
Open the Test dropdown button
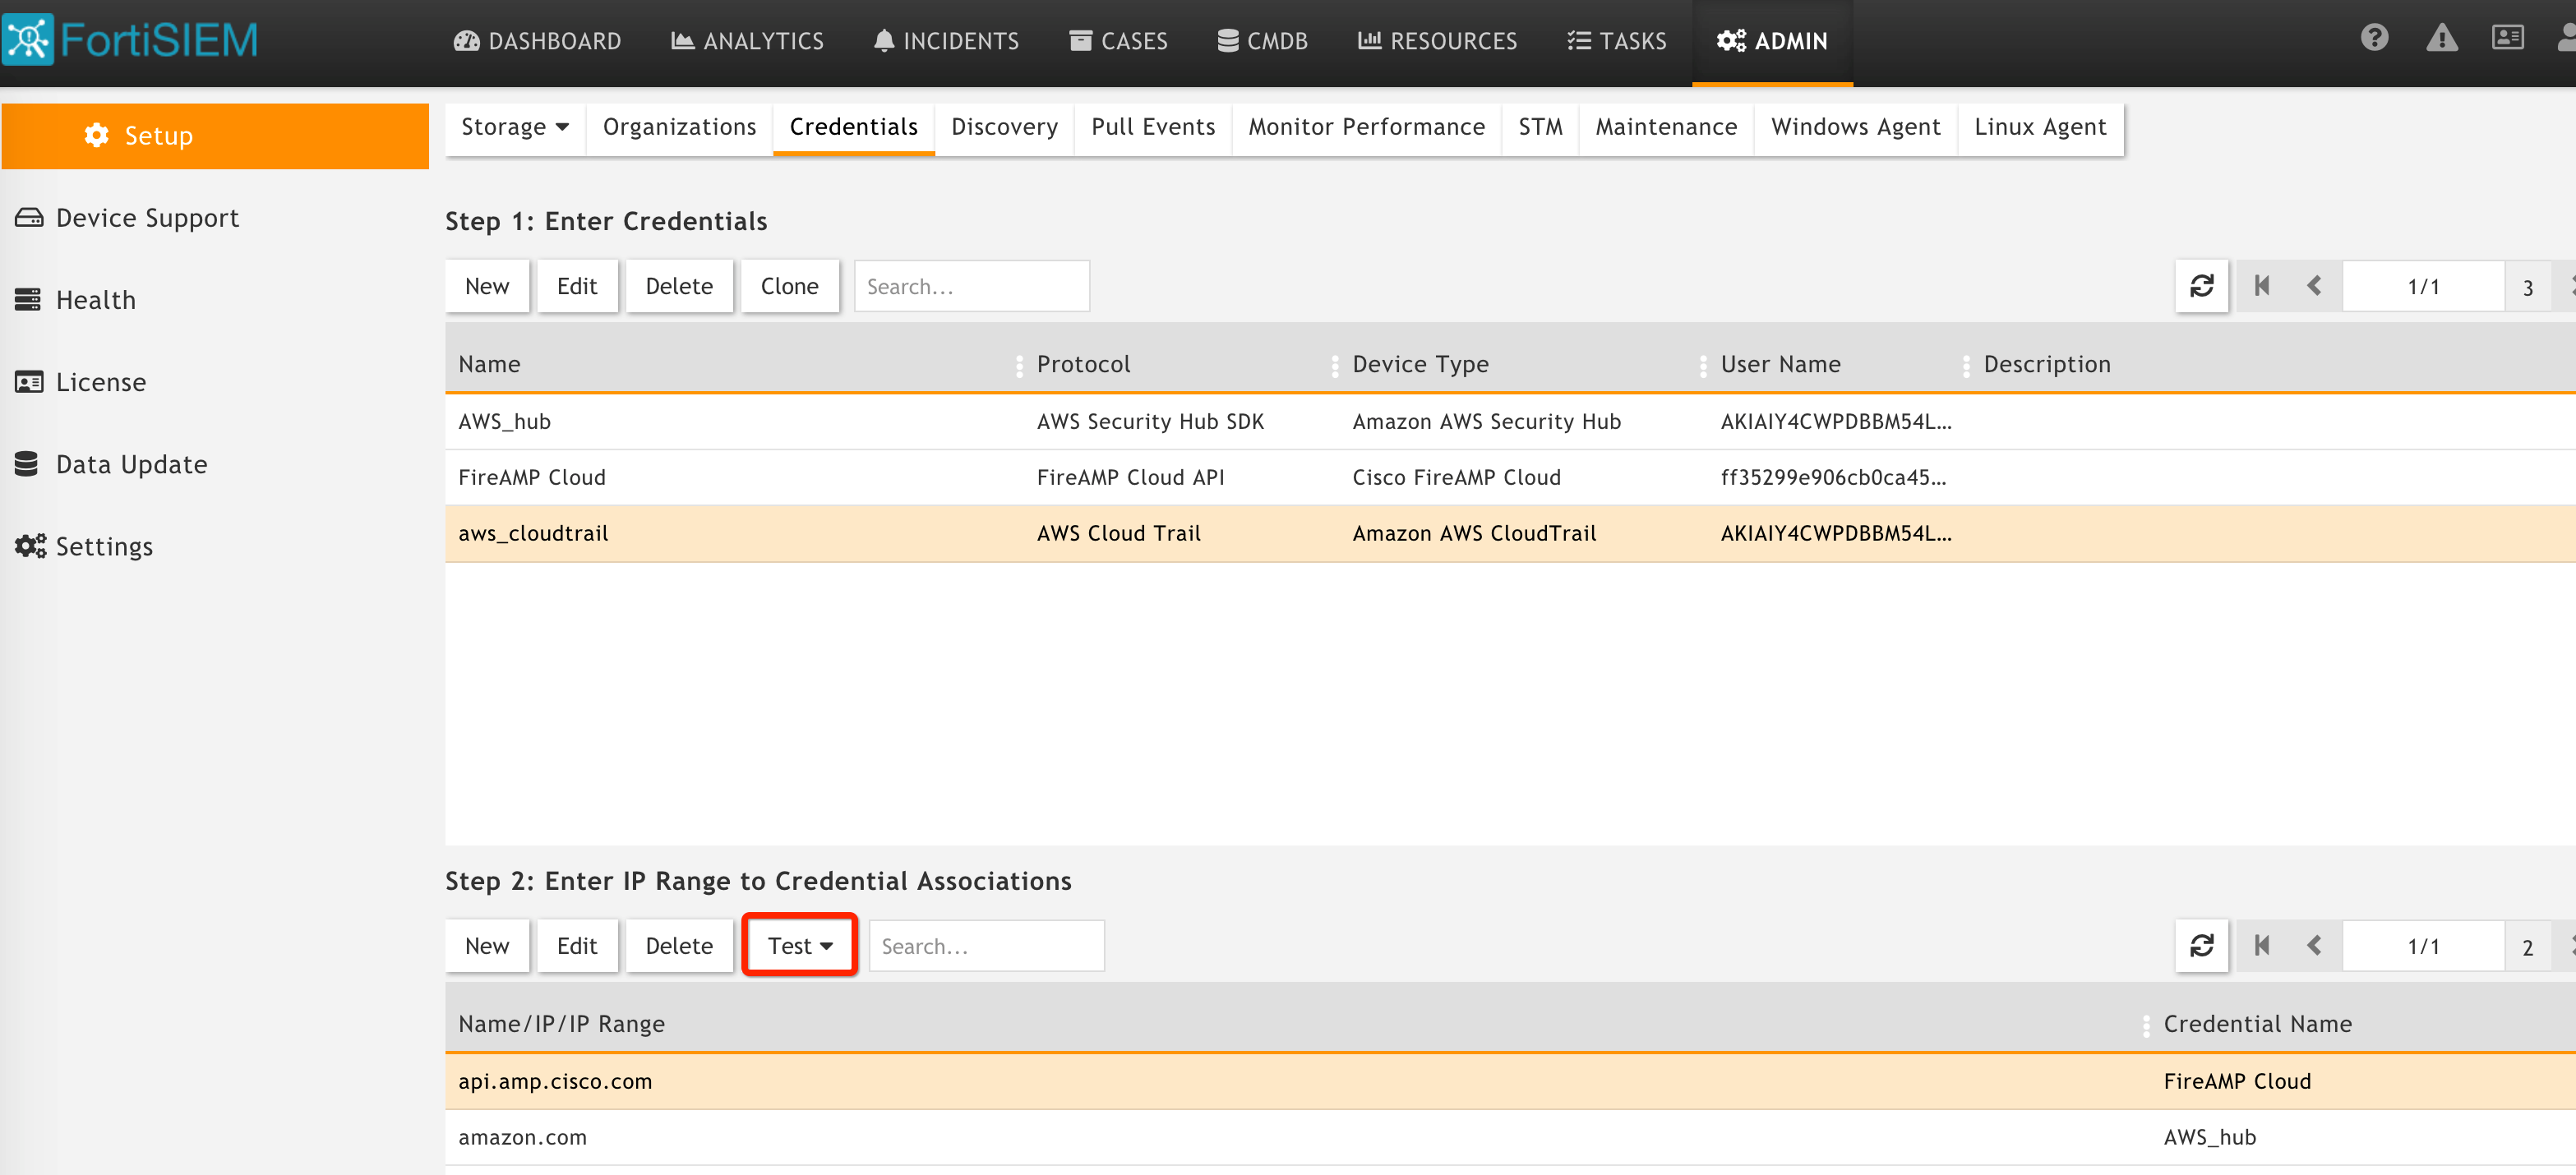coord(799,945)
